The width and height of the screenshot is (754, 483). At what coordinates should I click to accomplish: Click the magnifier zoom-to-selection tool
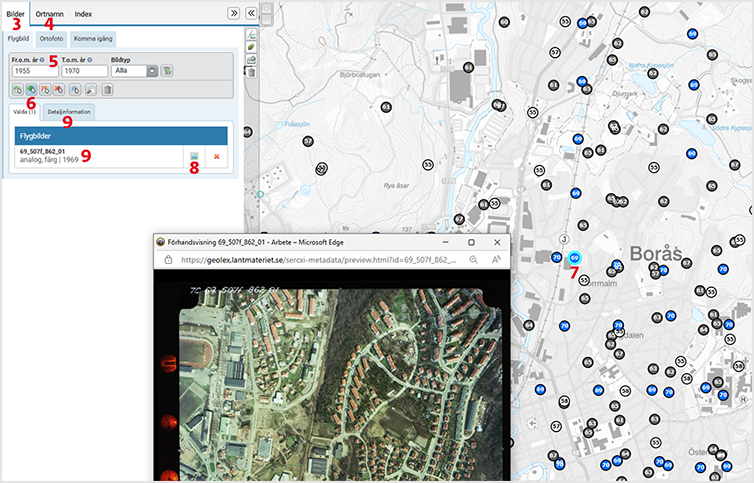point(91,89)
